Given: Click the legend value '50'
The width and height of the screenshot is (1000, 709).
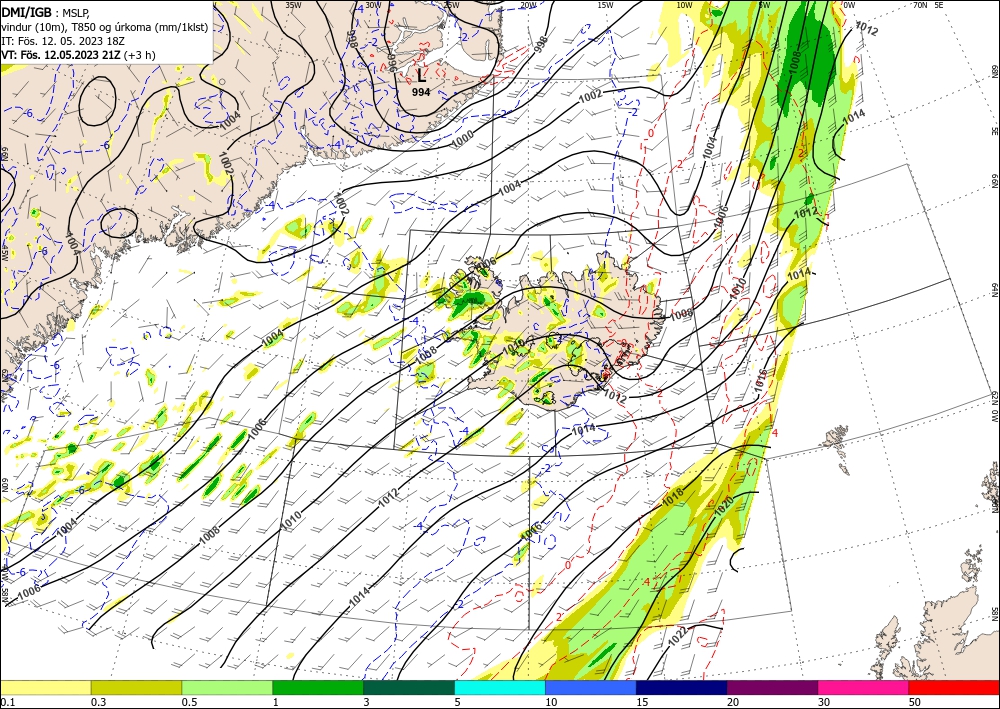Looking at the screenshot, I should (x=915, y=702).
